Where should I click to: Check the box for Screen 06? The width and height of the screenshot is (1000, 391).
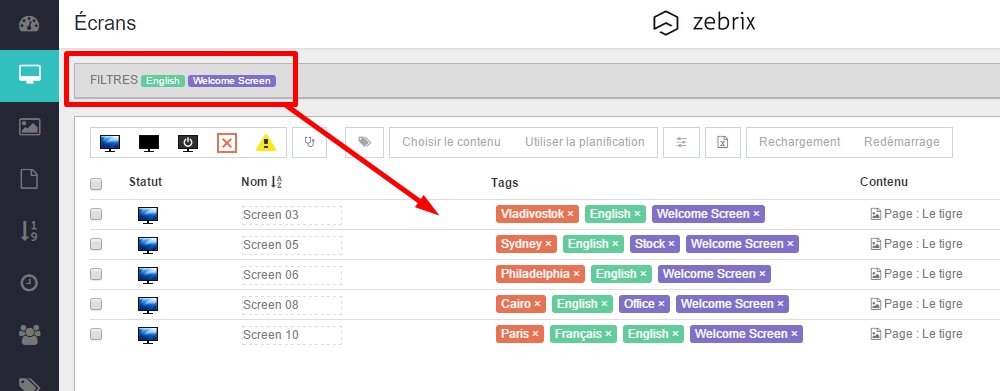click(x=96, y=274)
